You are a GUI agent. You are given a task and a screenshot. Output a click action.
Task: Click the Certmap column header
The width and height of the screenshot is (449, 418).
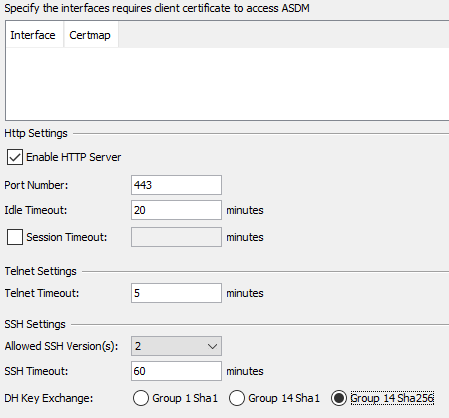91,35
